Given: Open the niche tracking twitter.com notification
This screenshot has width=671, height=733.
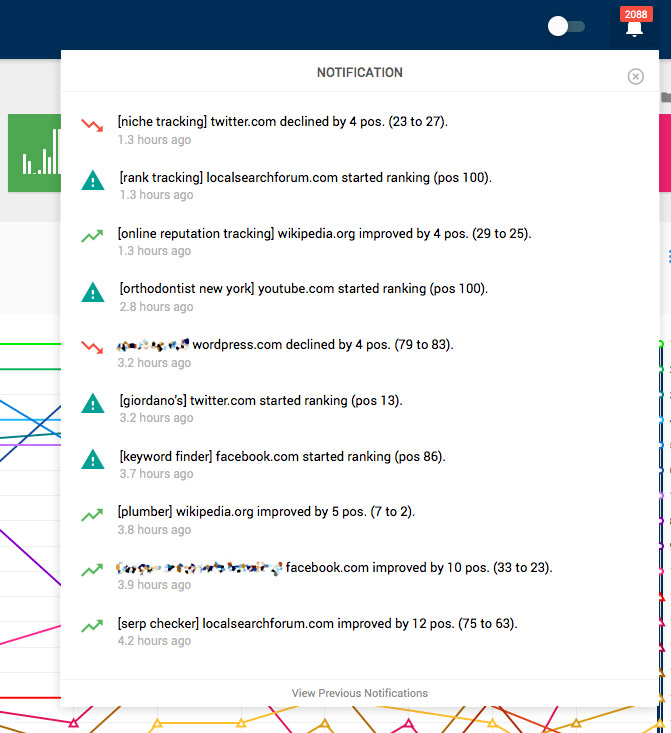Looking at the screenshot, I should (282, 122).
